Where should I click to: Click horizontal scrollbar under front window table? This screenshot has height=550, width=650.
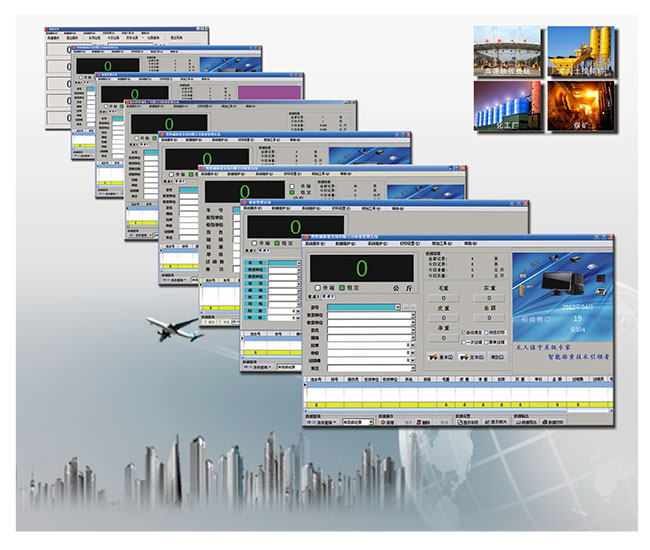[x=458, y=410]
